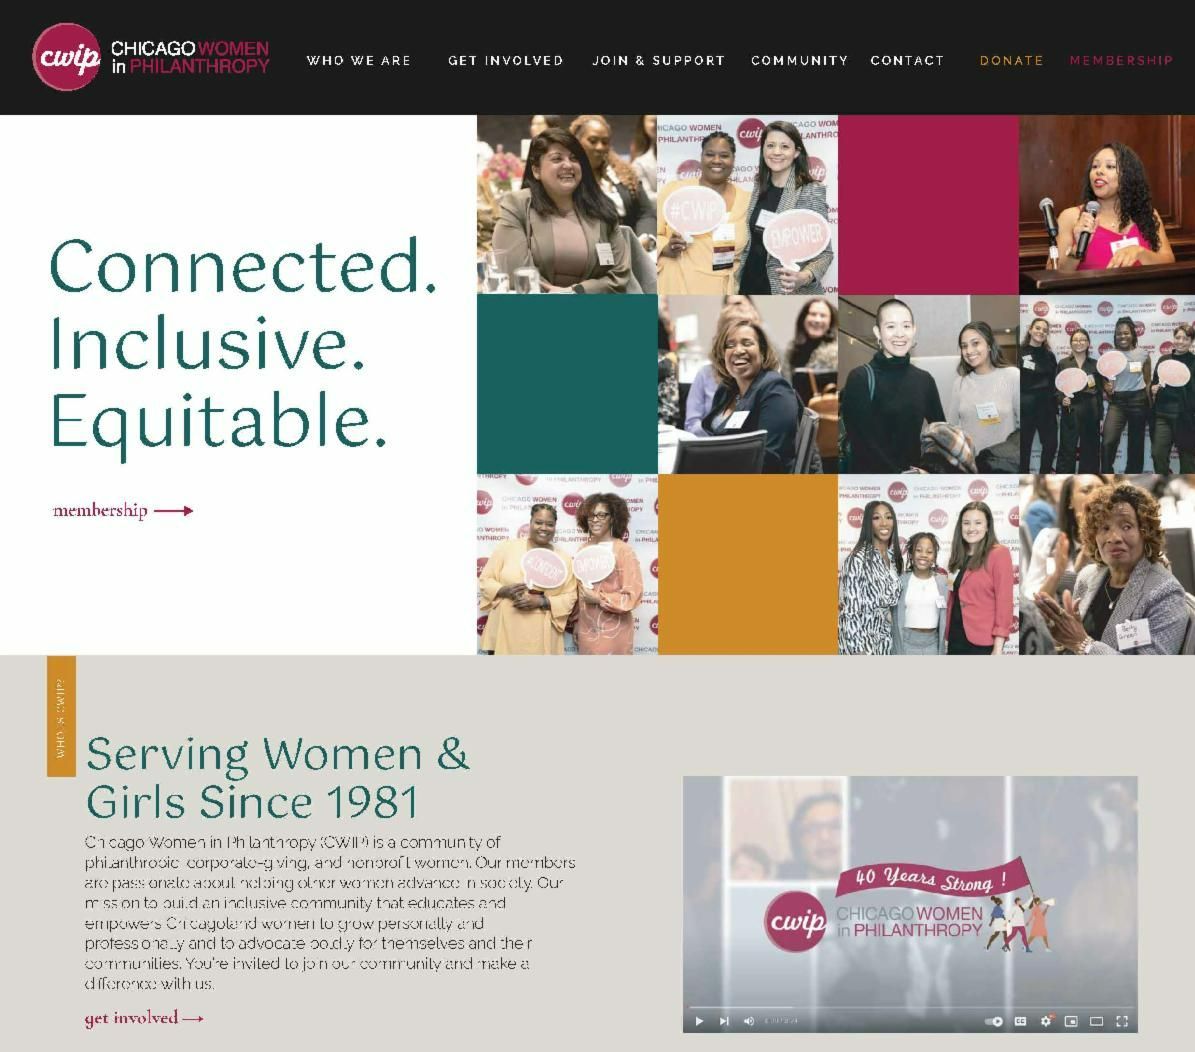This screenshot has width=1195, height=1052.
Task: Open the Who We Are menu
Action: [359, 60]
